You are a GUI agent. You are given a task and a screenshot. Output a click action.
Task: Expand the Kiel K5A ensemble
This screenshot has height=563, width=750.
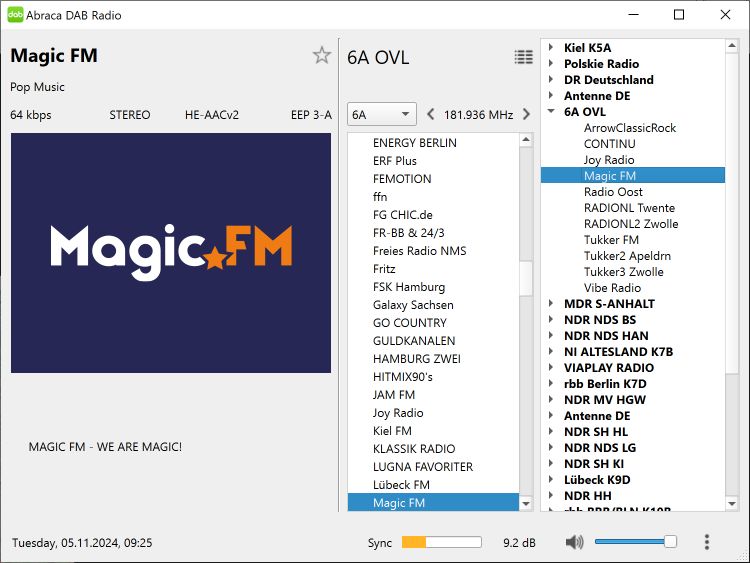click(x=551, y=48)
